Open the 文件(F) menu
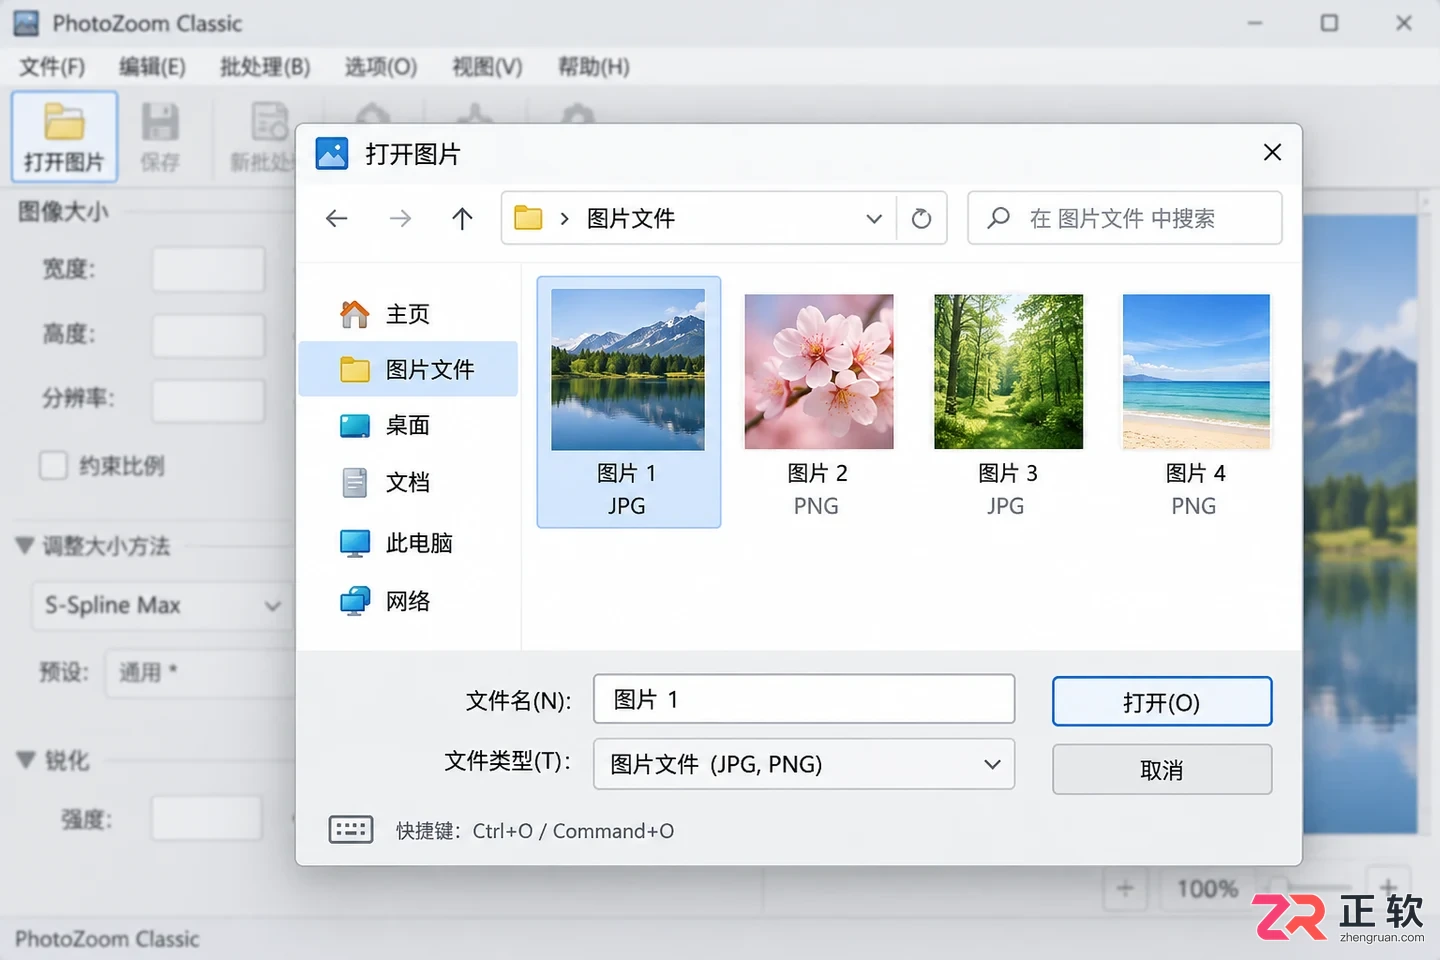Screen dimensions: 1440x960 52,67
